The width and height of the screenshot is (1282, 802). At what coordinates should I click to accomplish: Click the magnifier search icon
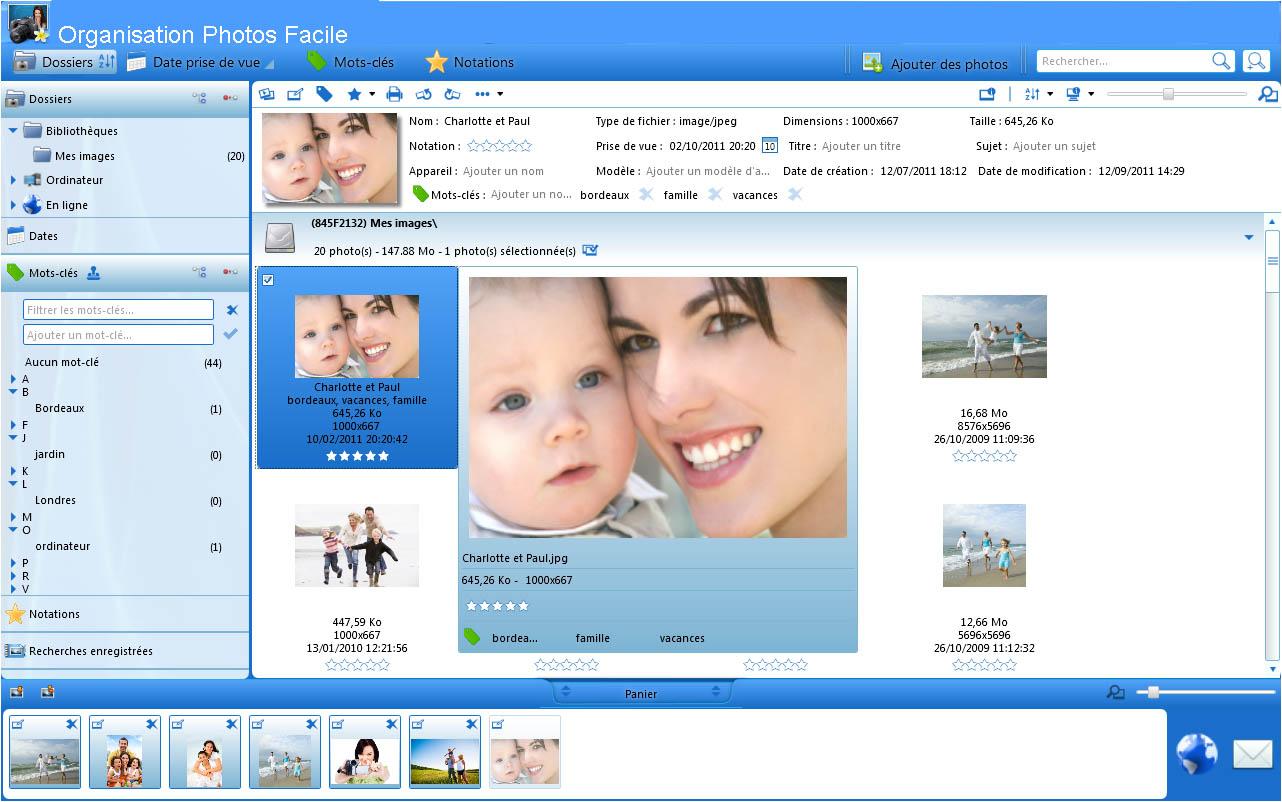1221,61
